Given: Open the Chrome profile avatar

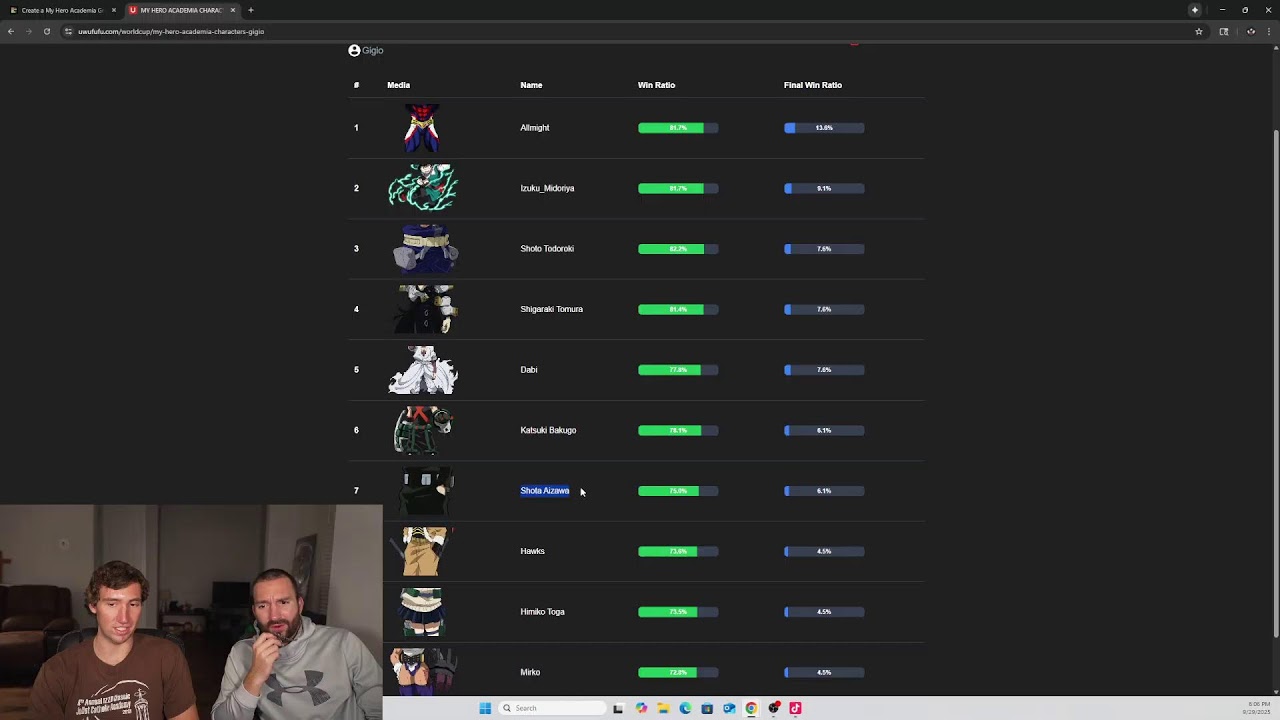Looking at the screenshot, I should (x=1250, y=31).
